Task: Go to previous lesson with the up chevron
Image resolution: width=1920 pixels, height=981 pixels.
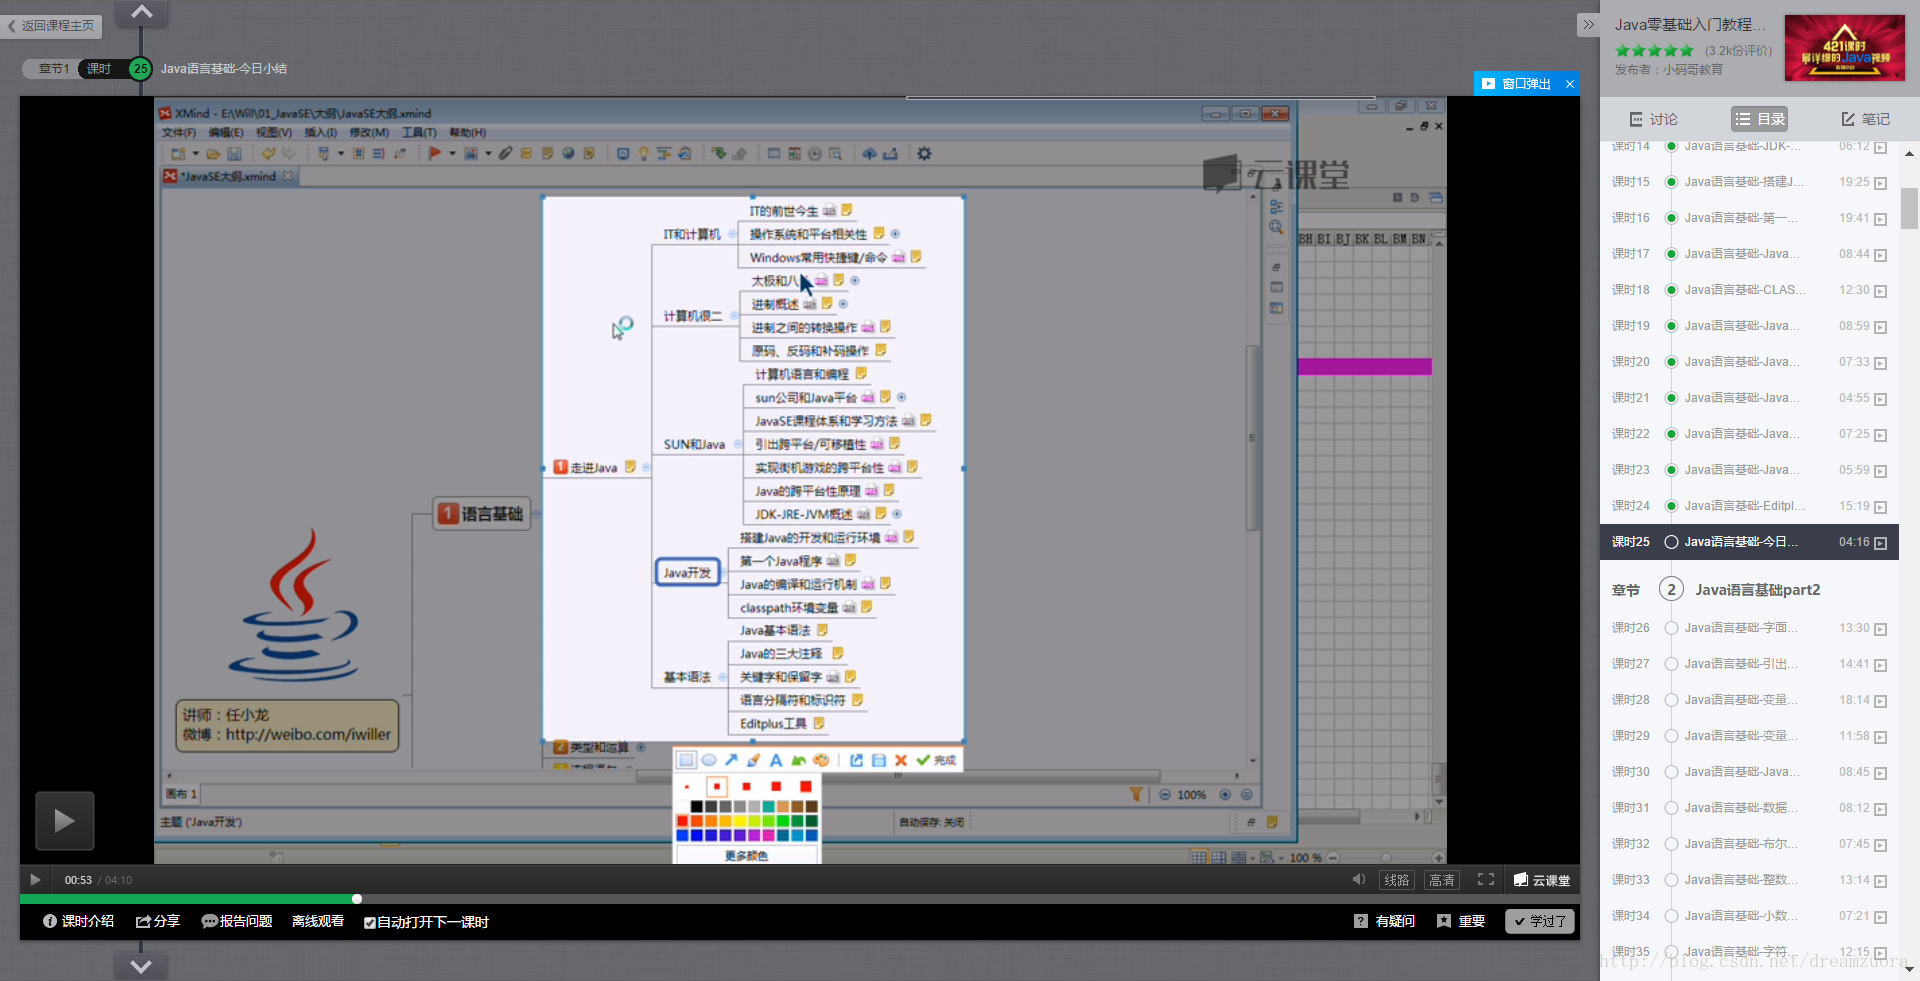Action: (142, 12)
